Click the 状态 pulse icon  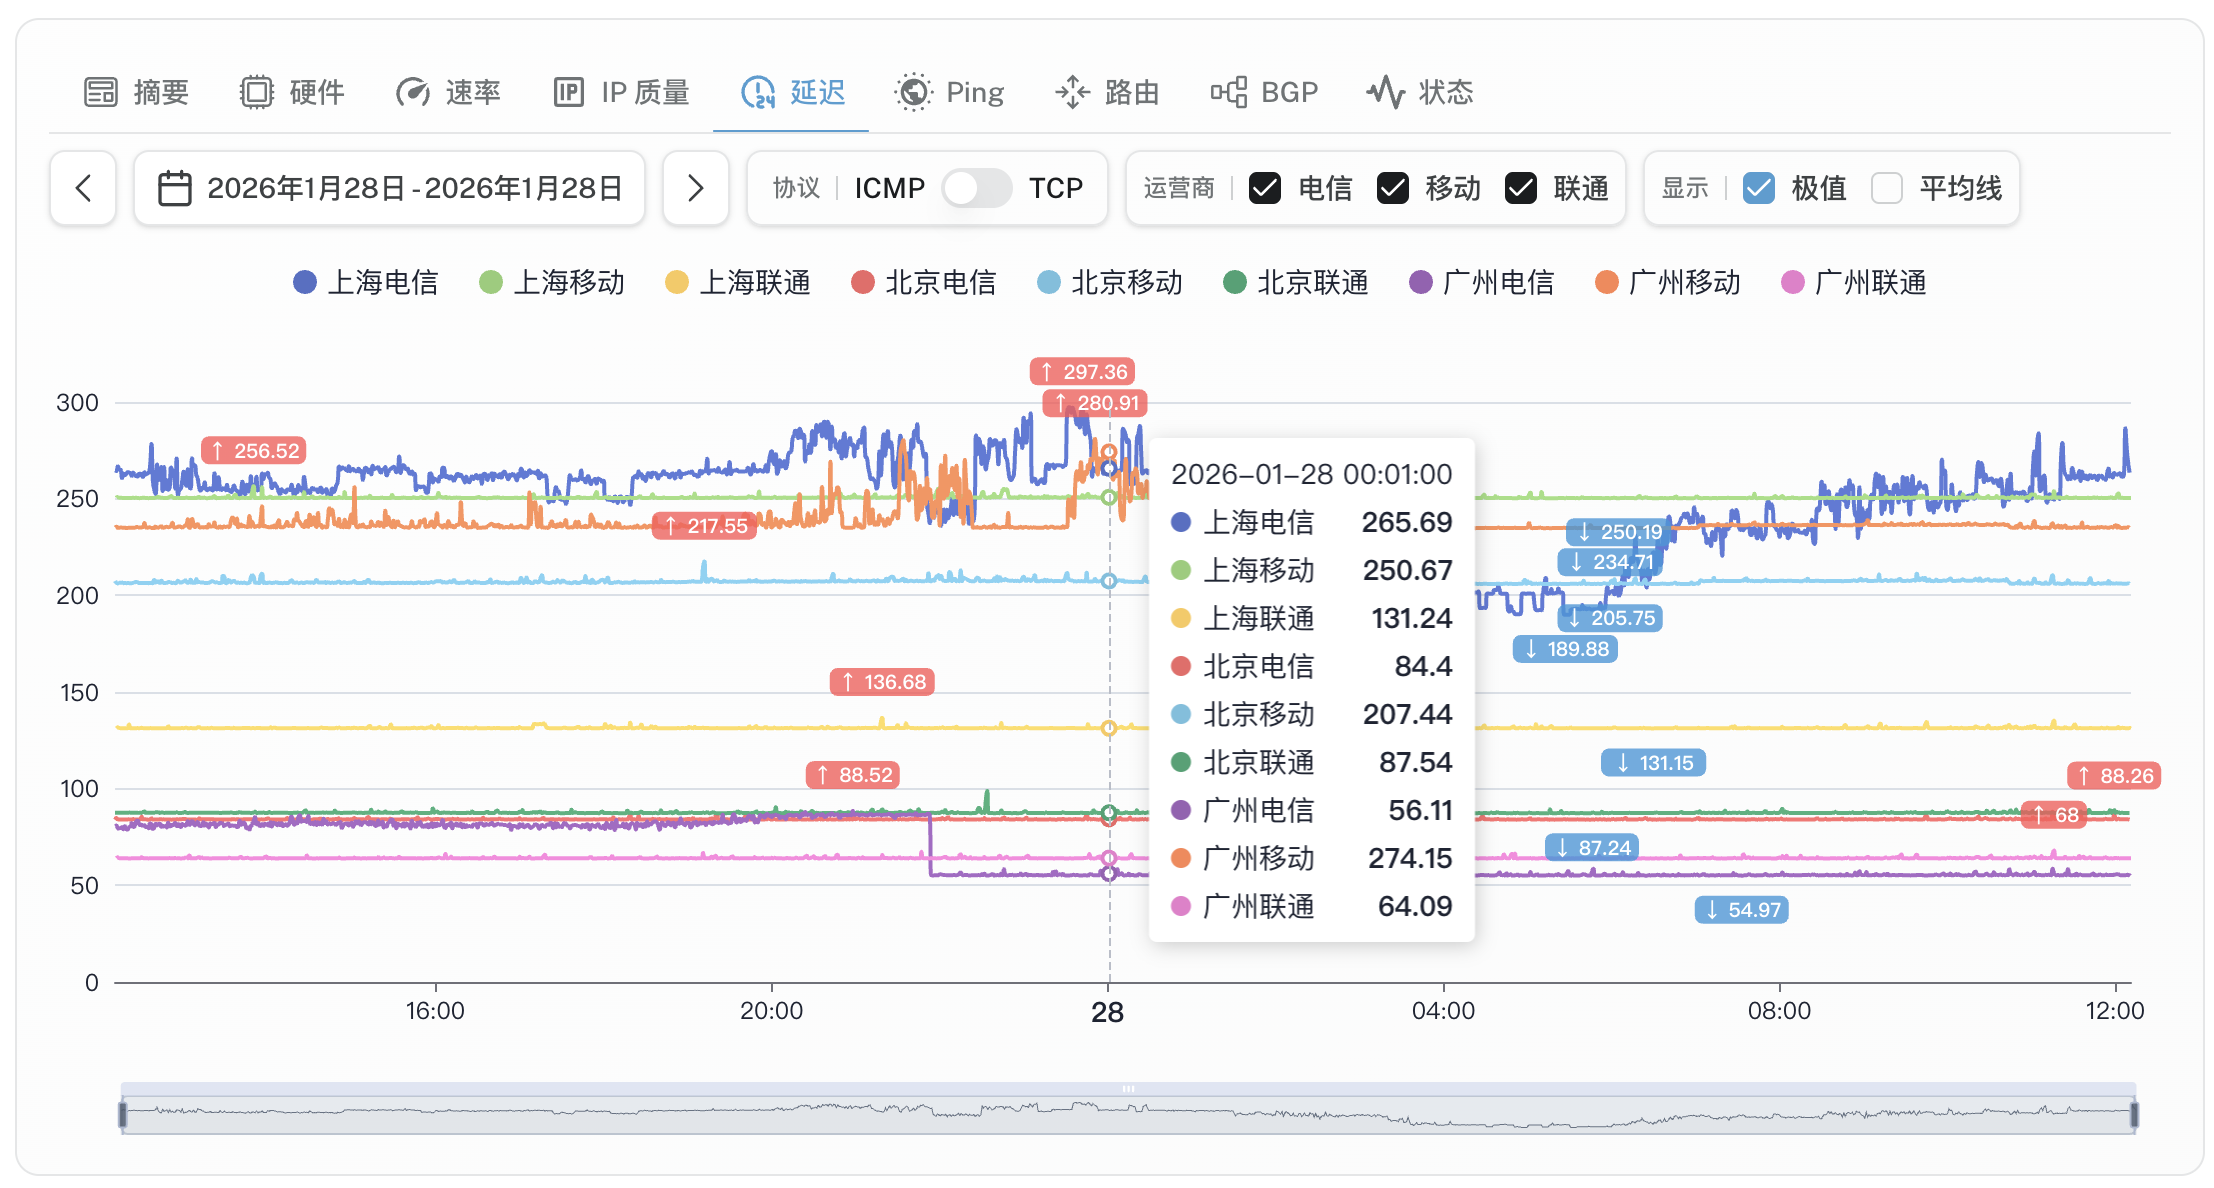(1386, 92)
